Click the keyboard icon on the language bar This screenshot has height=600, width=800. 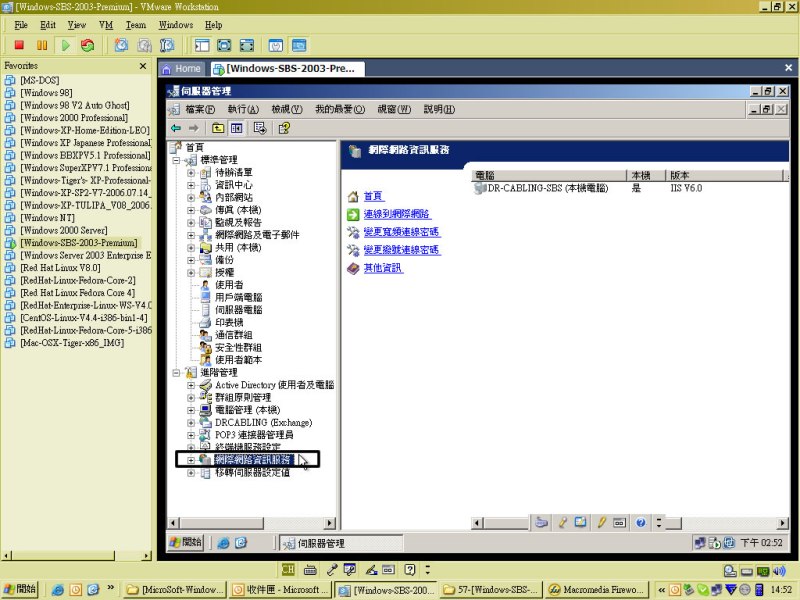point(310,569)
